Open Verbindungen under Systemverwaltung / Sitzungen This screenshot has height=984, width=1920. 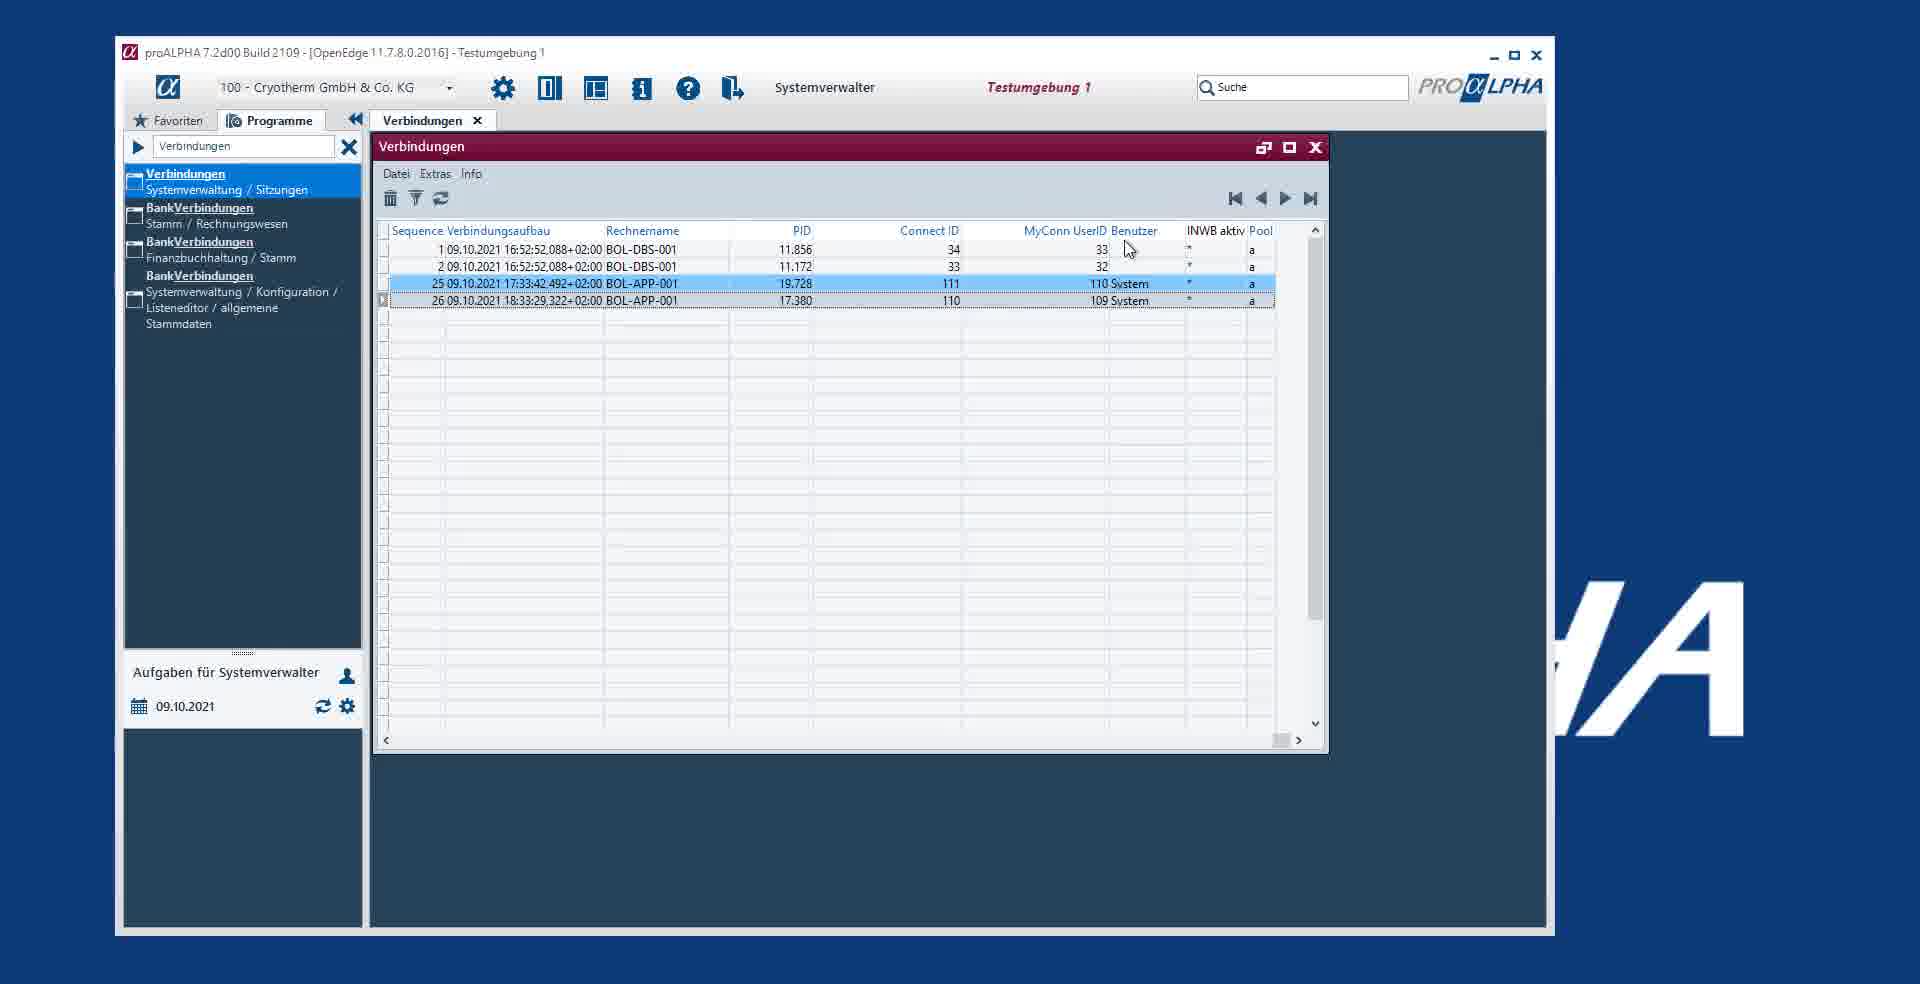(242, 181)
